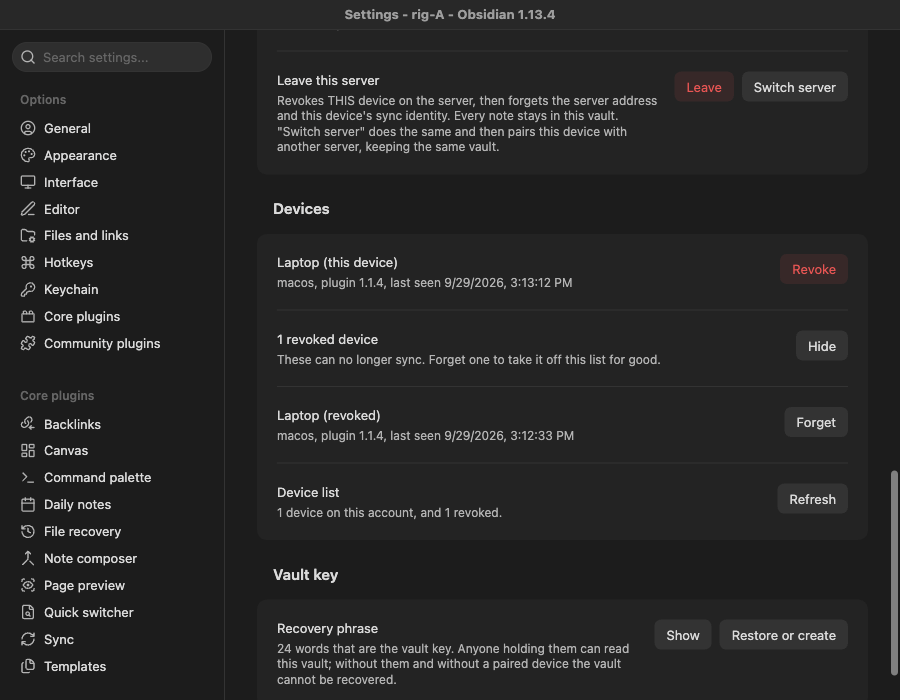Click the "Laptop (revoked)" label

[x=328, y=415]
